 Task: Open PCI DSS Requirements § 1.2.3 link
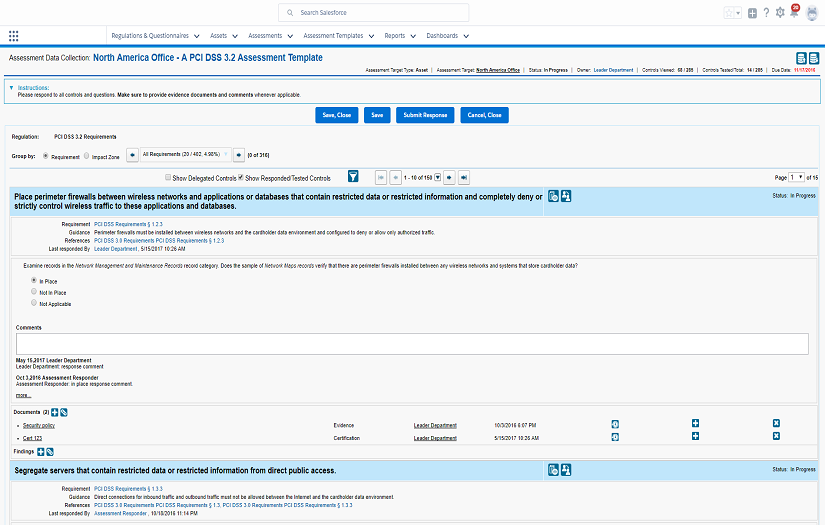pos(128,224)
